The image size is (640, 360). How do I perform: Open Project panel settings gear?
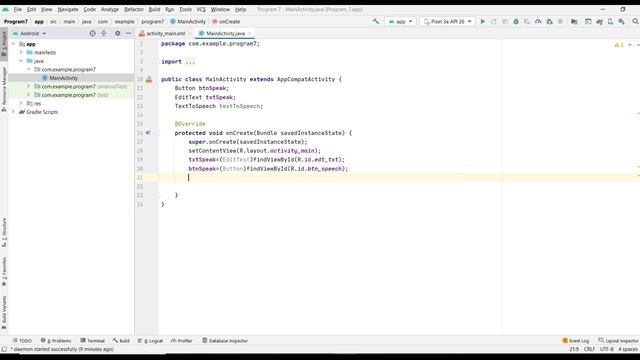coord(118,33)
